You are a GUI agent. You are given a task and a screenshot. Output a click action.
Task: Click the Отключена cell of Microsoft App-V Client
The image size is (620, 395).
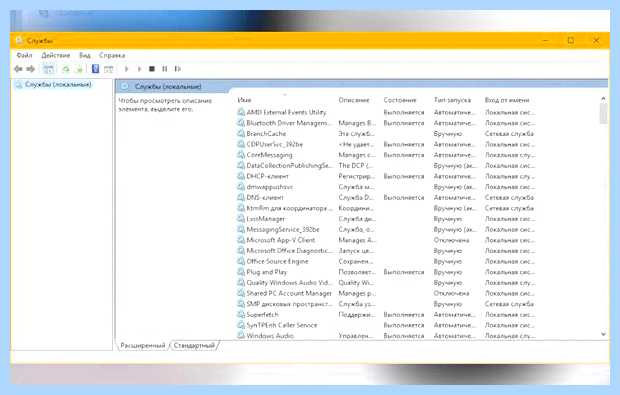click(x=451, y=240)
